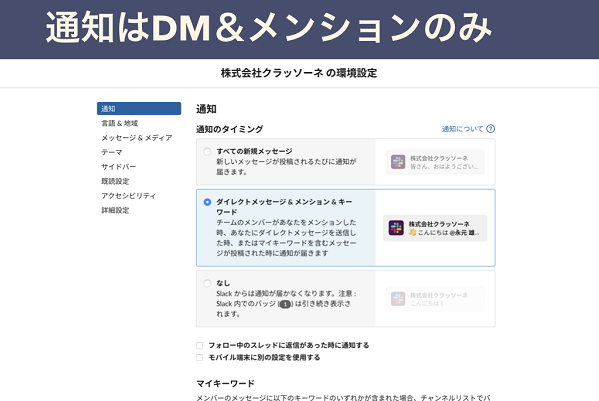Open the アクセシビリティ section

point(128,196)
